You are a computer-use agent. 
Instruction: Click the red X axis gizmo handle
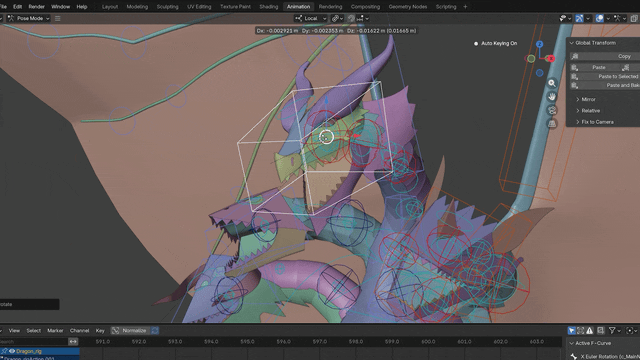point(551,59)
